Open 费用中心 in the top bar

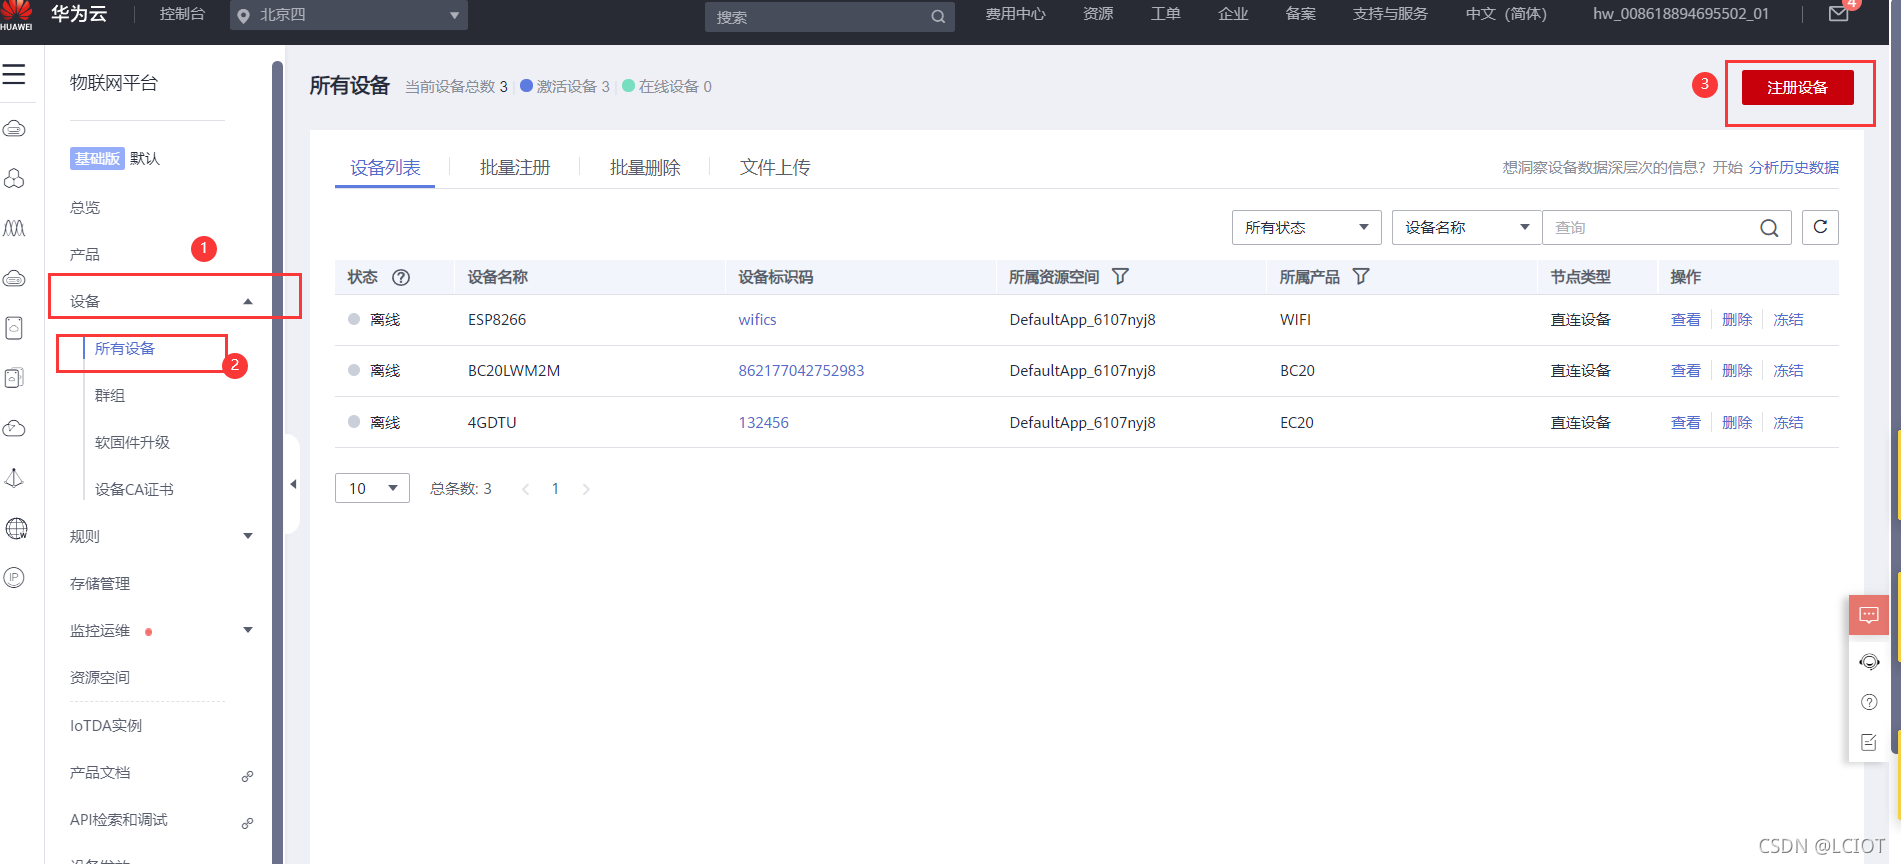pos(1015,14)
